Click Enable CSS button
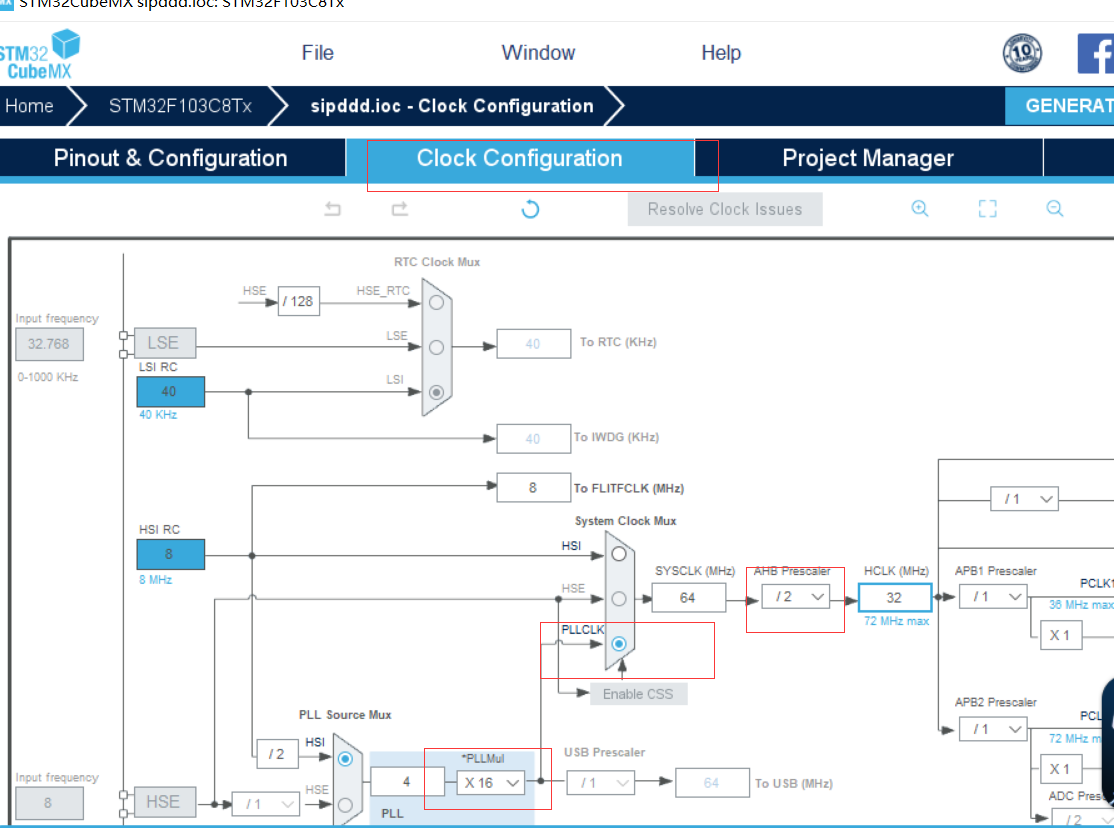The image size is (1114, 828). (639, 694)
